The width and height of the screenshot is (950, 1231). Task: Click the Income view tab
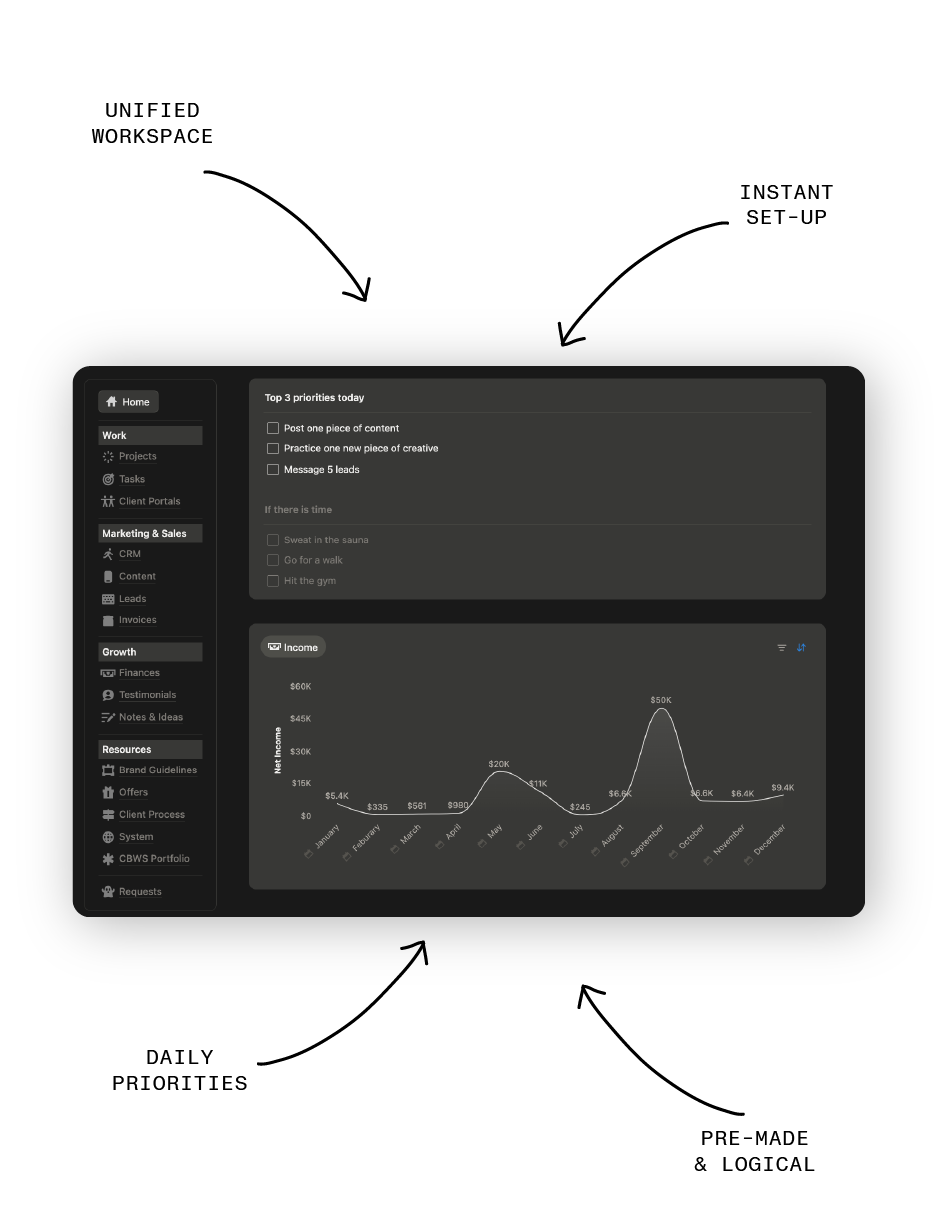click(x=293, y=647)
